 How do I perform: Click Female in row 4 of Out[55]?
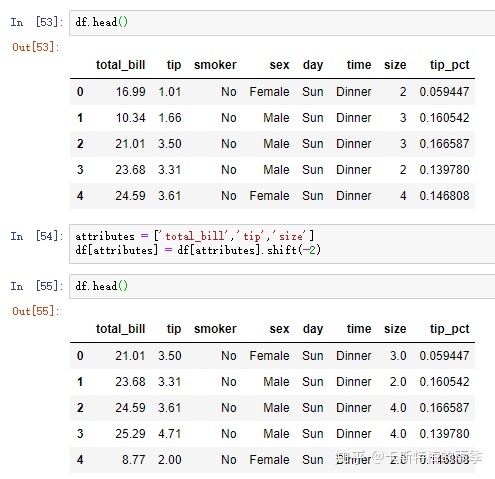click(x=269, y=460)
